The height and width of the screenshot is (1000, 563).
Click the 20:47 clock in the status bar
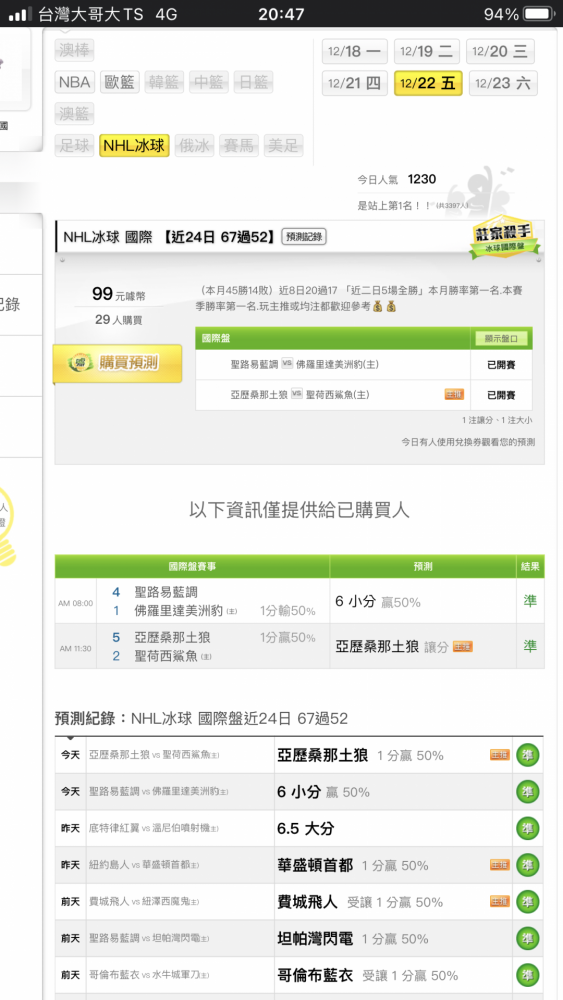(281, 14)
